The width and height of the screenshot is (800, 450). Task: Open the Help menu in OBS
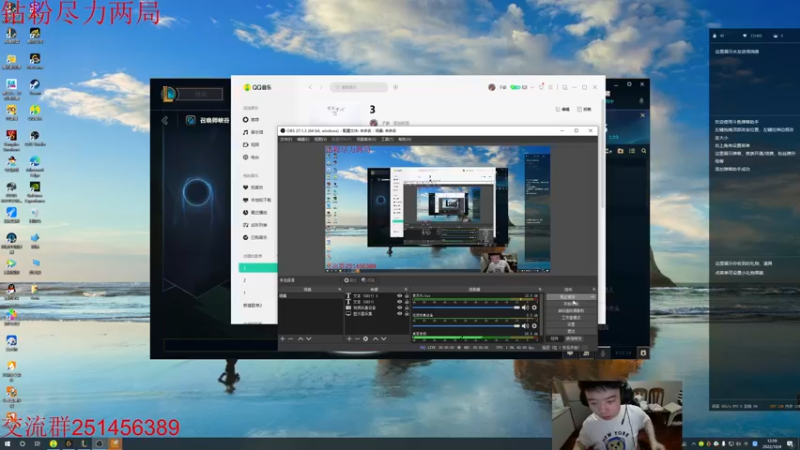click(405, 139)
